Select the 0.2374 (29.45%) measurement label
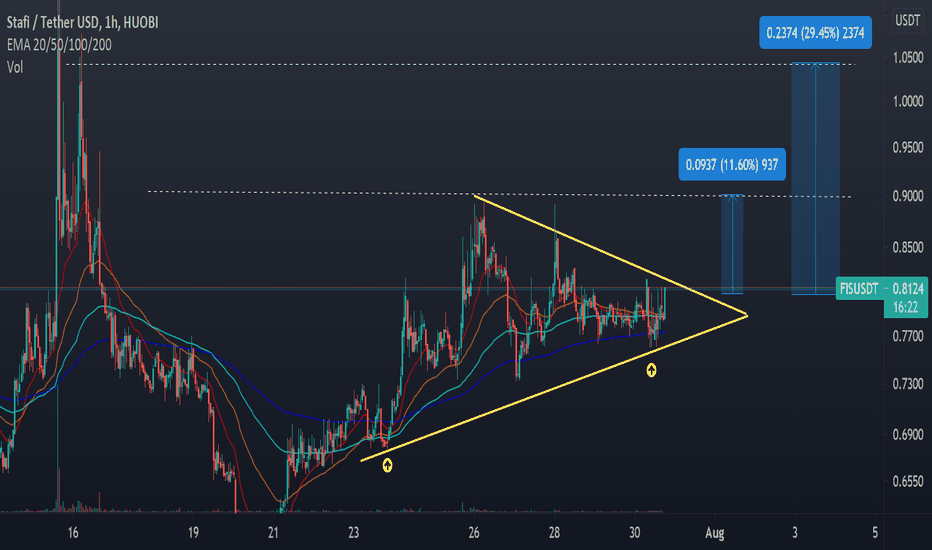932x550 pixels. point(815,33)
